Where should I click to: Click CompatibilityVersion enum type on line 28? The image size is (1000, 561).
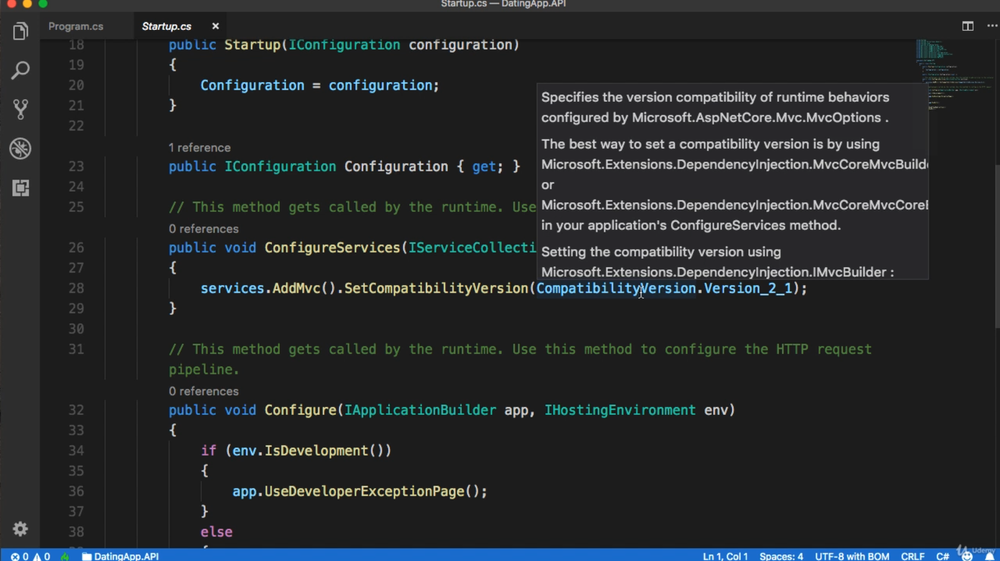click(x=616, y=288)
